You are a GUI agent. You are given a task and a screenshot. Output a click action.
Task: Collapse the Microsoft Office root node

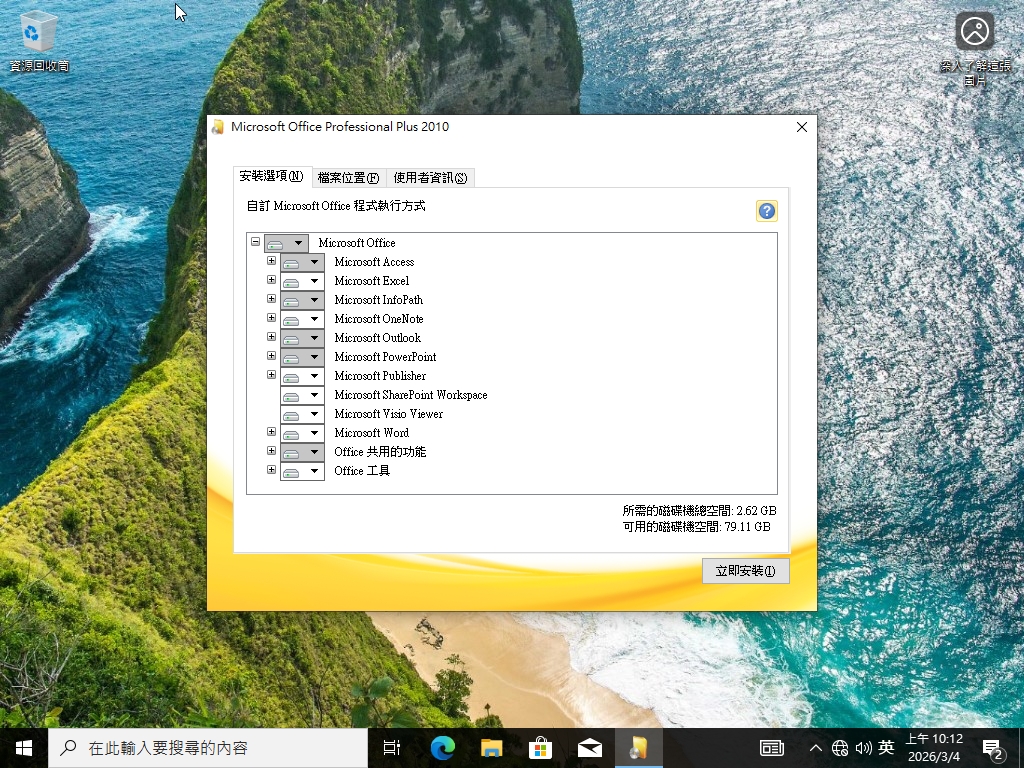255,242
